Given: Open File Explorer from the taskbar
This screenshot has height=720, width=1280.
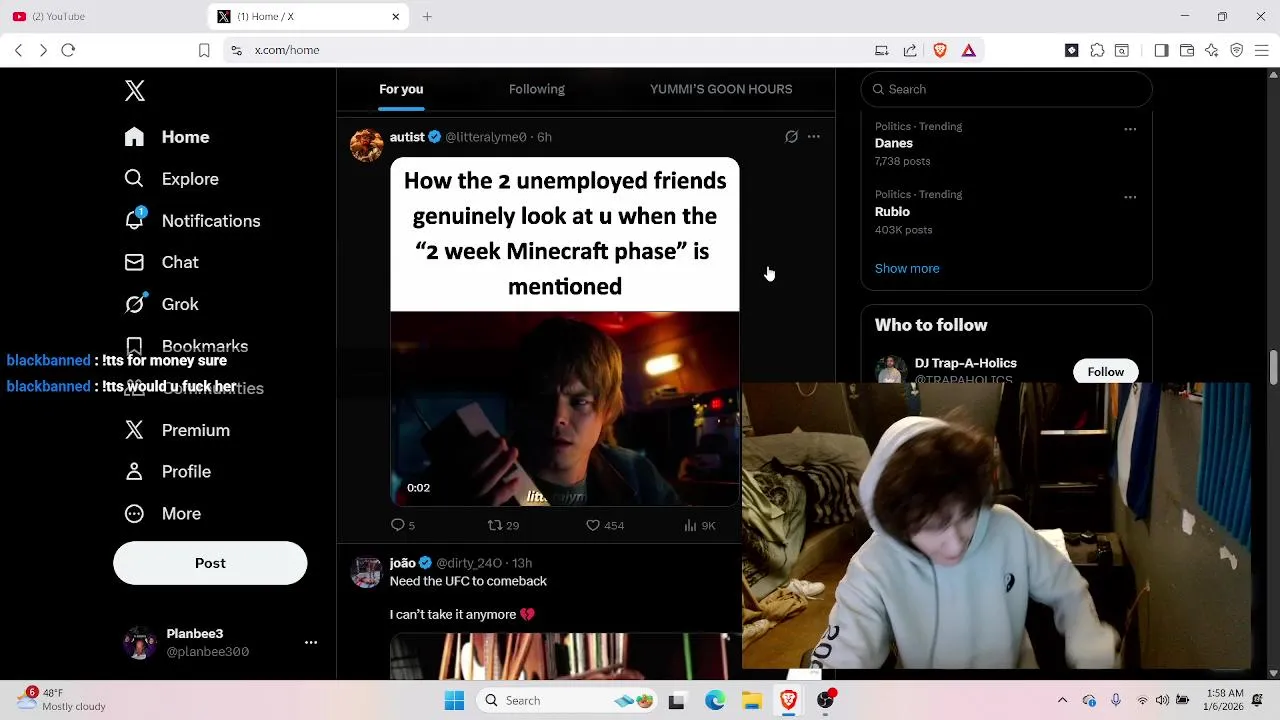Looking at the screenshot, I should click(752, 701).
